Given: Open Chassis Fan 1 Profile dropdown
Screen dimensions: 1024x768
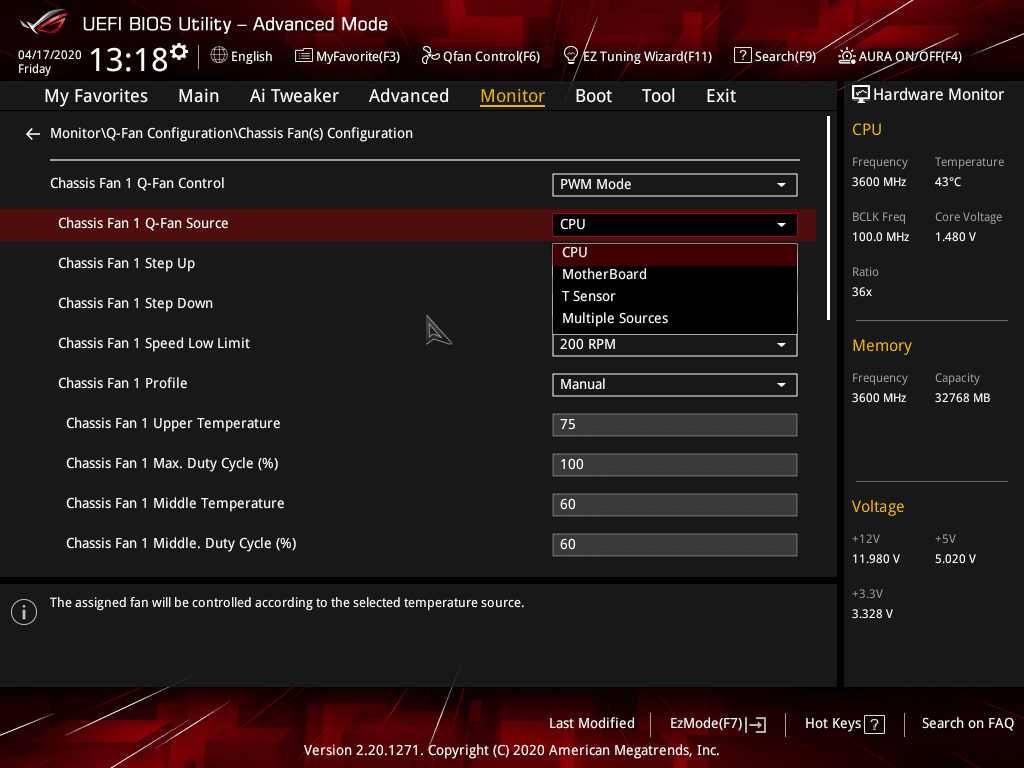Looking at the screenshot, I should pos(675,385).
